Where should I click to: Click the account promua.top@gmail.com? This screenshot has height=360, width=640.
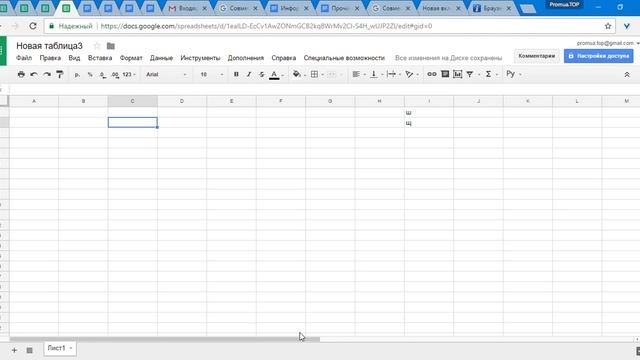click(605, 43)
